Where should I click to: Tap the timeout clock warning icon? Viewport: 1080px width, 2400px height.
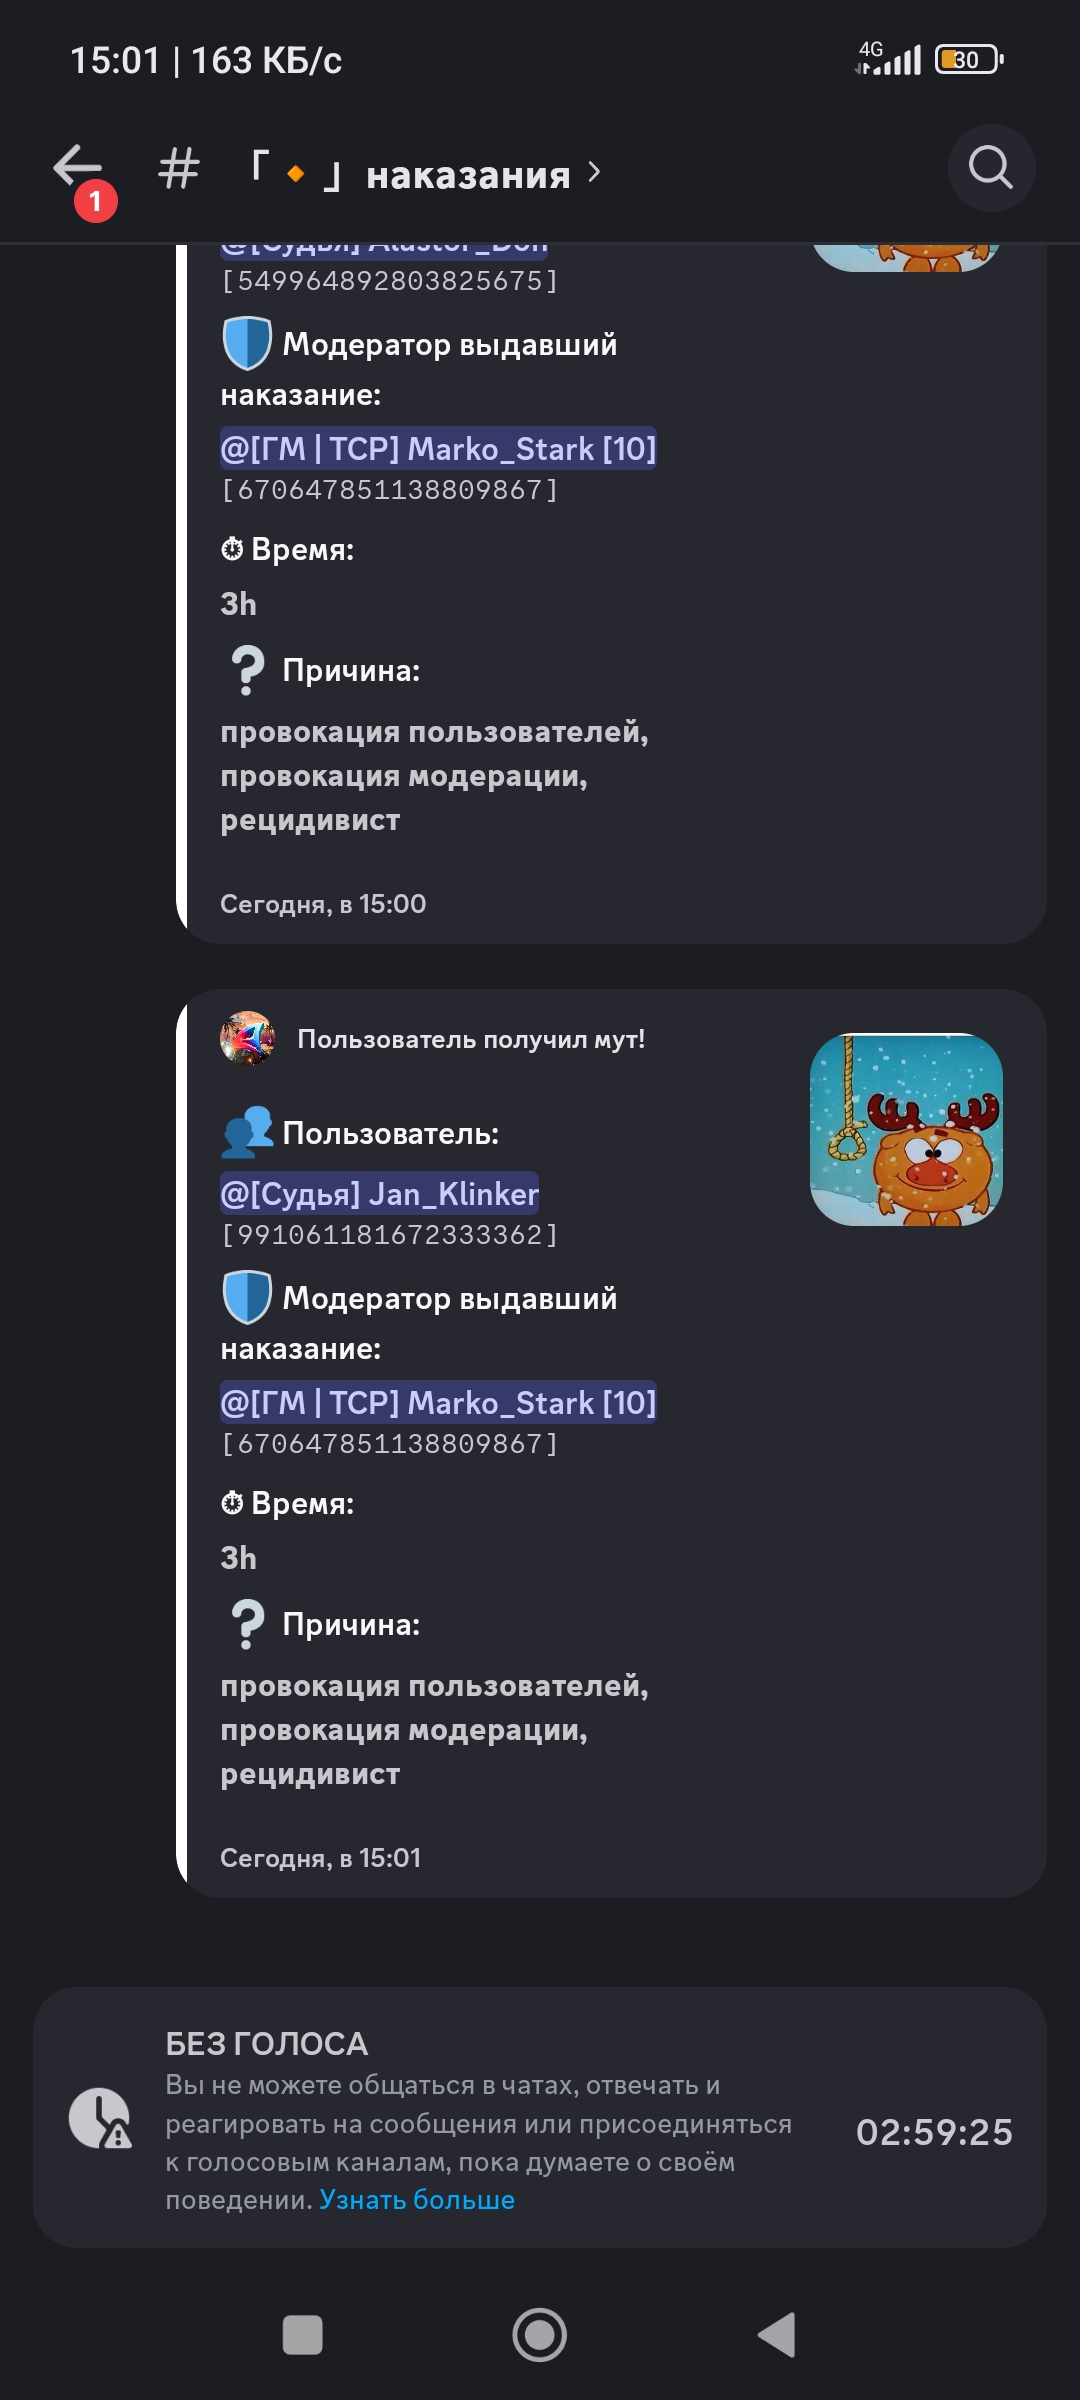(x=100, y=2117)
